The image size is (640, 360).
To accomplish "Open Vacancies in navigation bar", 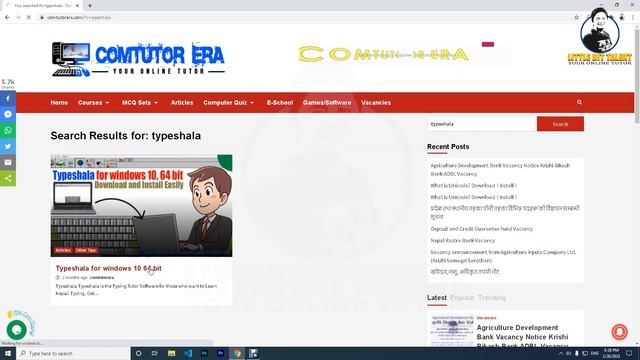I will pyautogui.click(x=376, y=102).
